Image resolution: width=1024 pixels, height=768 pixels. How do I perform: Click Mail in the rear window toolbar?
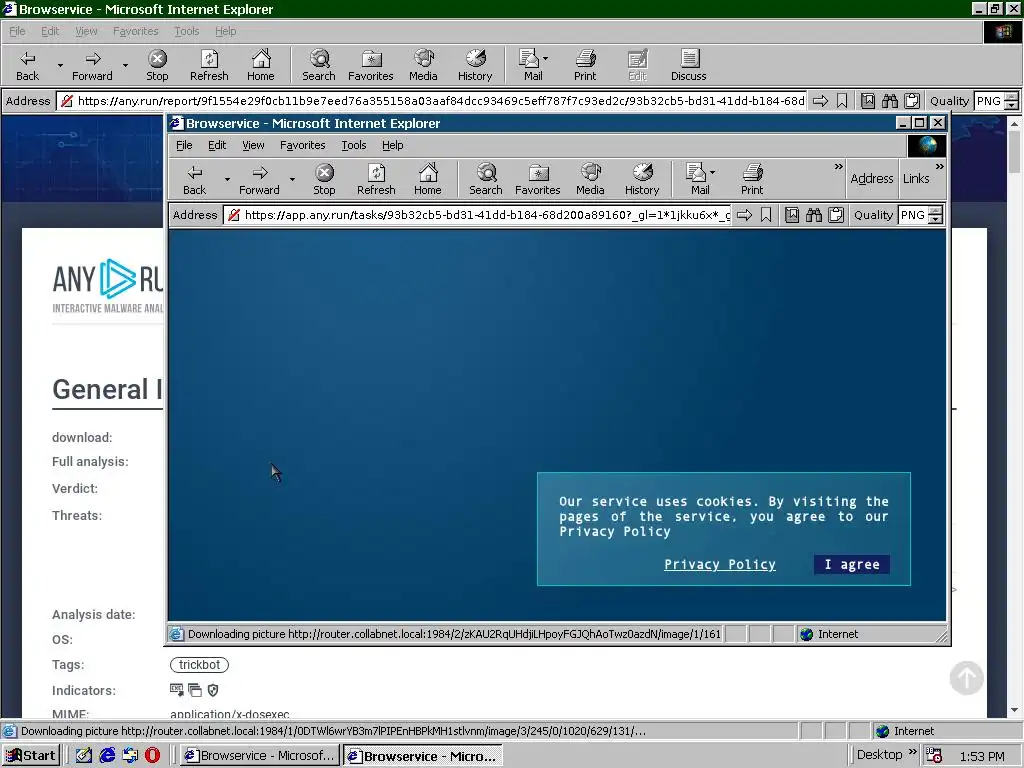click(532, 66)
